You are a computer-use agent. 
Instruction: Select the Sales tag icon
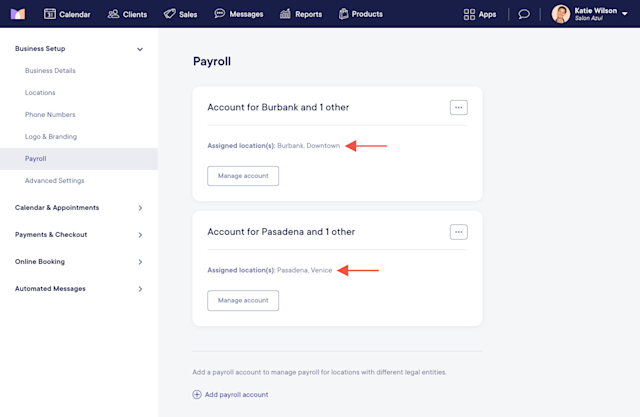pos(169,14)
